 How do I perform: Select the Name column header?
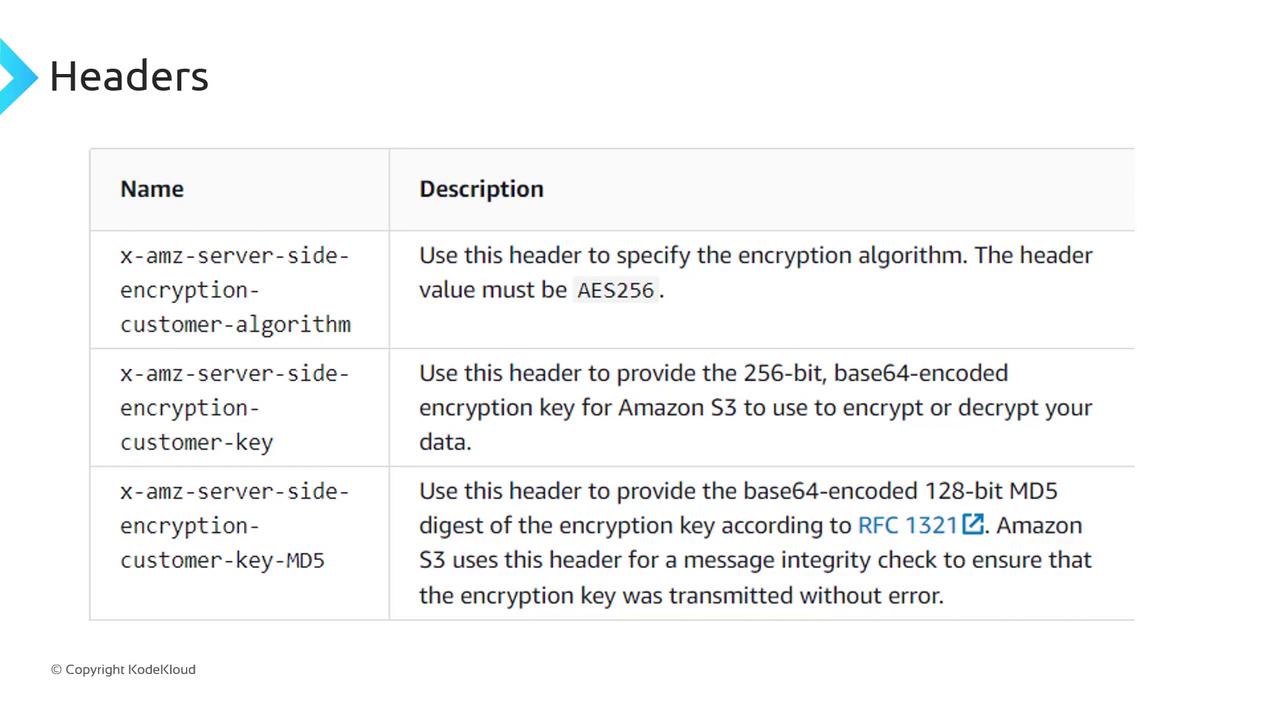pyautogui.click(x=152, y=189)
